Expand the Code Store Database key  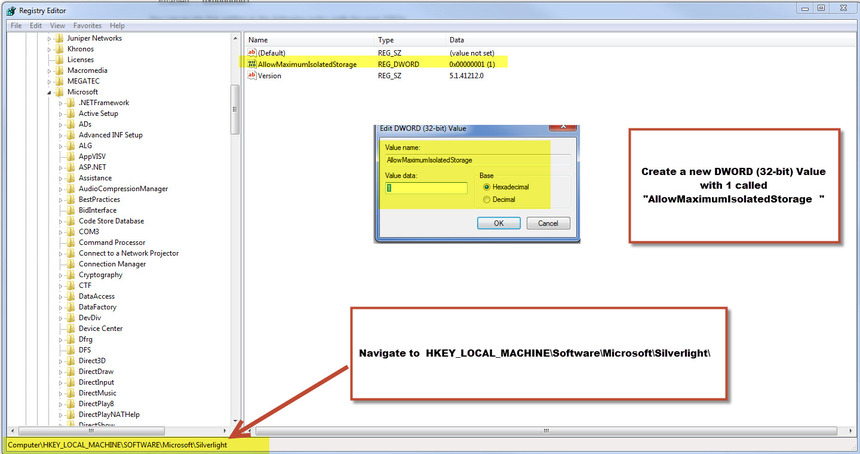point(61,222)
